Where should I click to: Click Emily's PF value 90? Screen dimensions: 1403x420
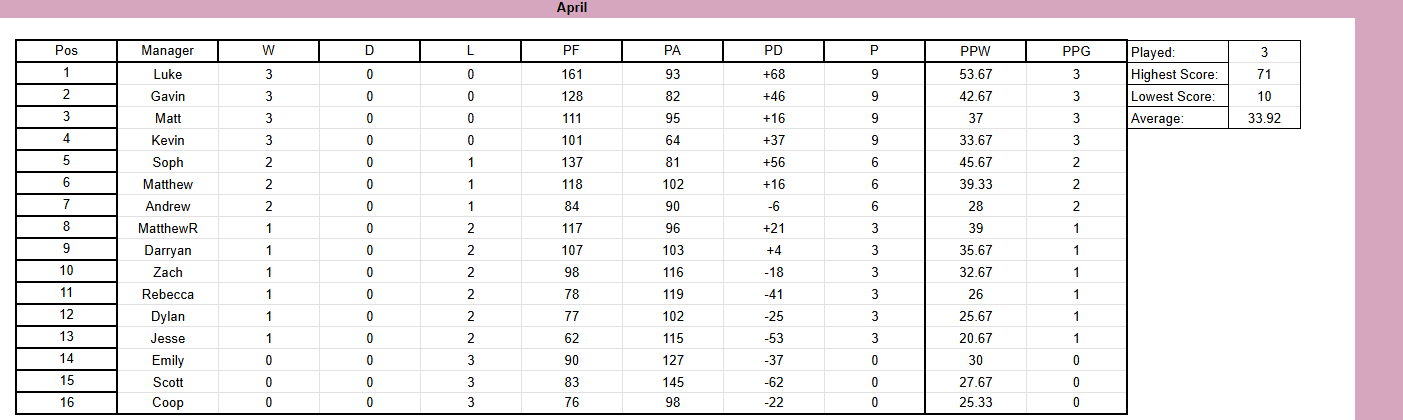point(571,360)
